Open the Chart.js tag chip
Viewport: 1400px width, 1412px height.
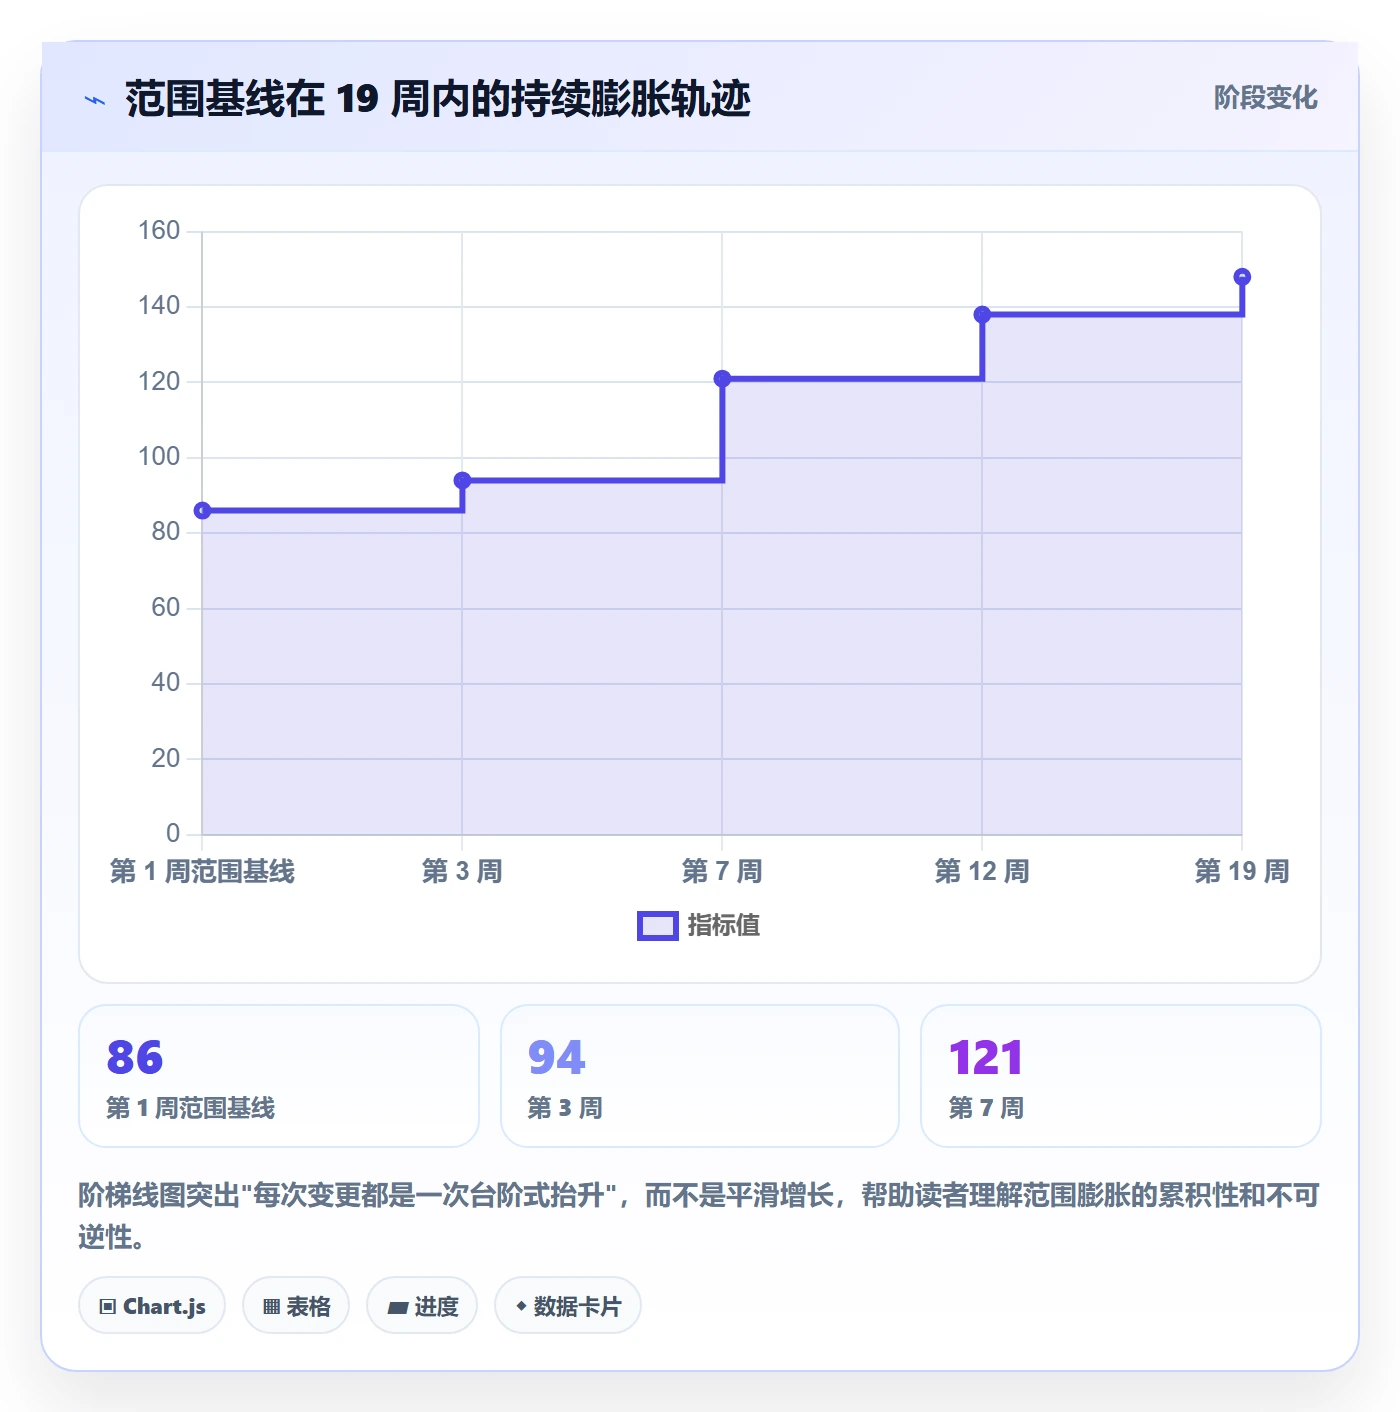click(x=152, y=1306)
